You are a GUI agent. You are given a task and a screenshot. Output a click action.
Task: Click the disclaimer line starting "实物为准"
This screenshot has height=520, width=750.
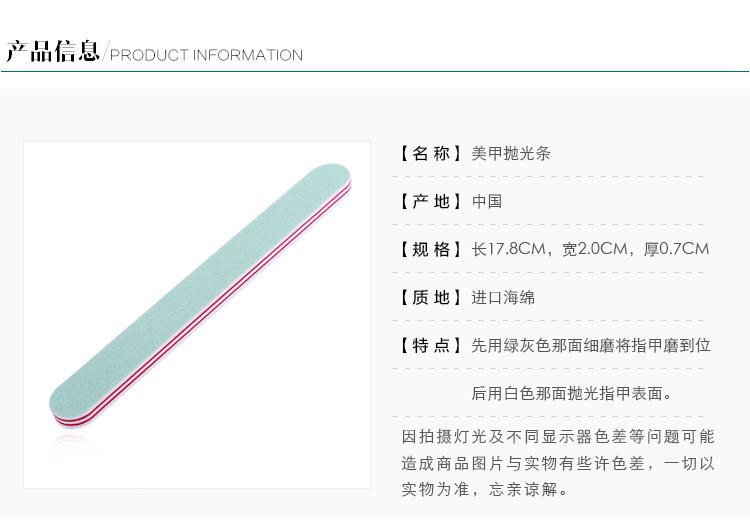tap(485, 489)
